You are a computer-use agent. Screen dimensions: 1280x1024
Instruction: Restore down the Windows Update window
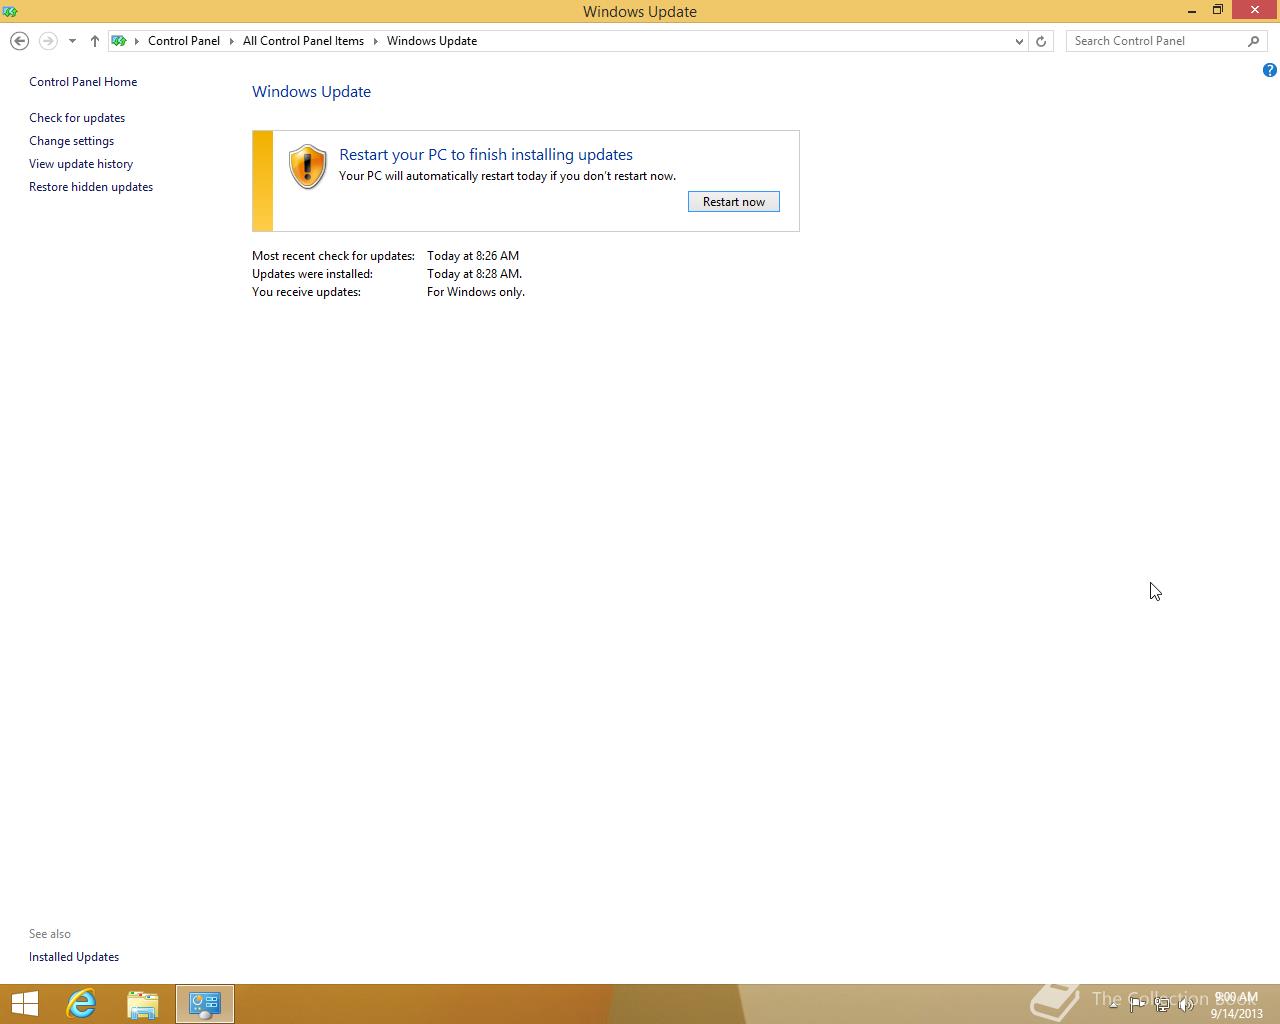[x=1218, y=10]
